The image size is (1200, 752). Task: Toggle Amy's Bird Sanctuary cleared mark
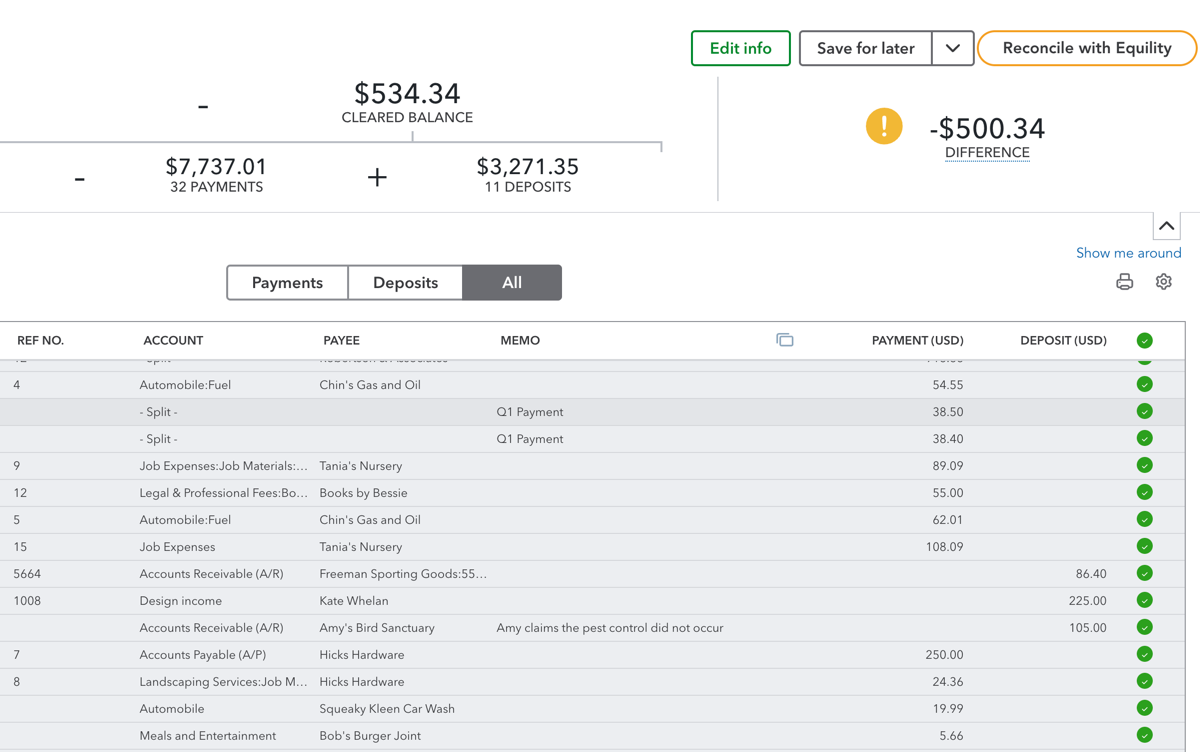[x=1144, y=628]
